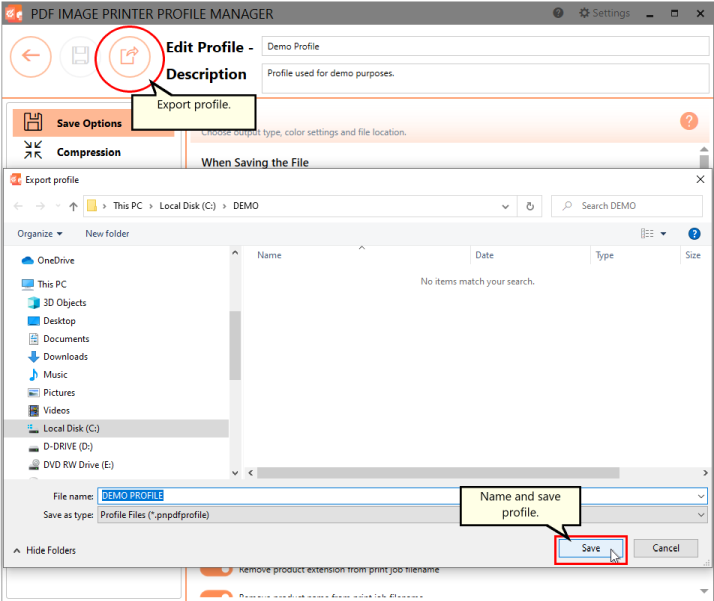Sort by the Type column header
714x601 pixels.
(x=604, y=255)
